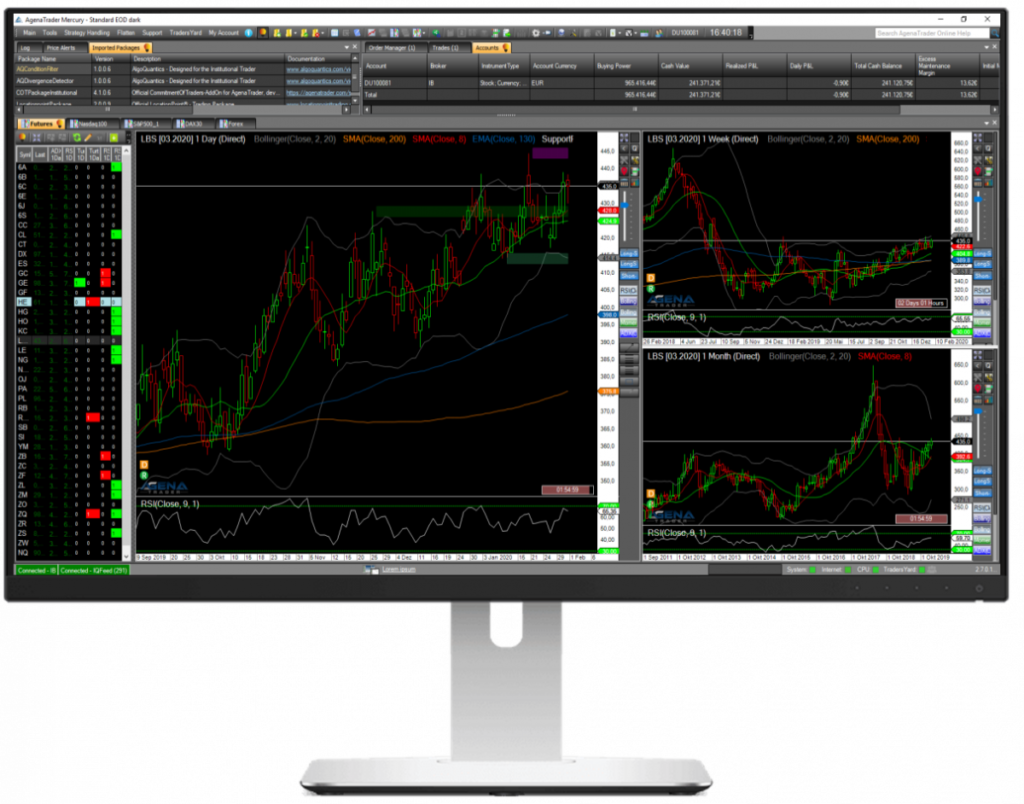Click the green R marker on the 1 Day chart

click(144, 475)
